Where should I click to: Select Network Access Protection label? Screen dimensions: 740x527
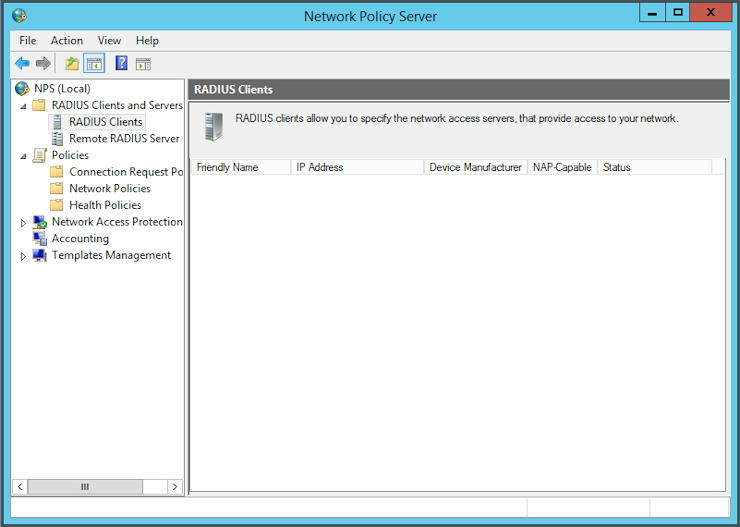click(117, 221)
